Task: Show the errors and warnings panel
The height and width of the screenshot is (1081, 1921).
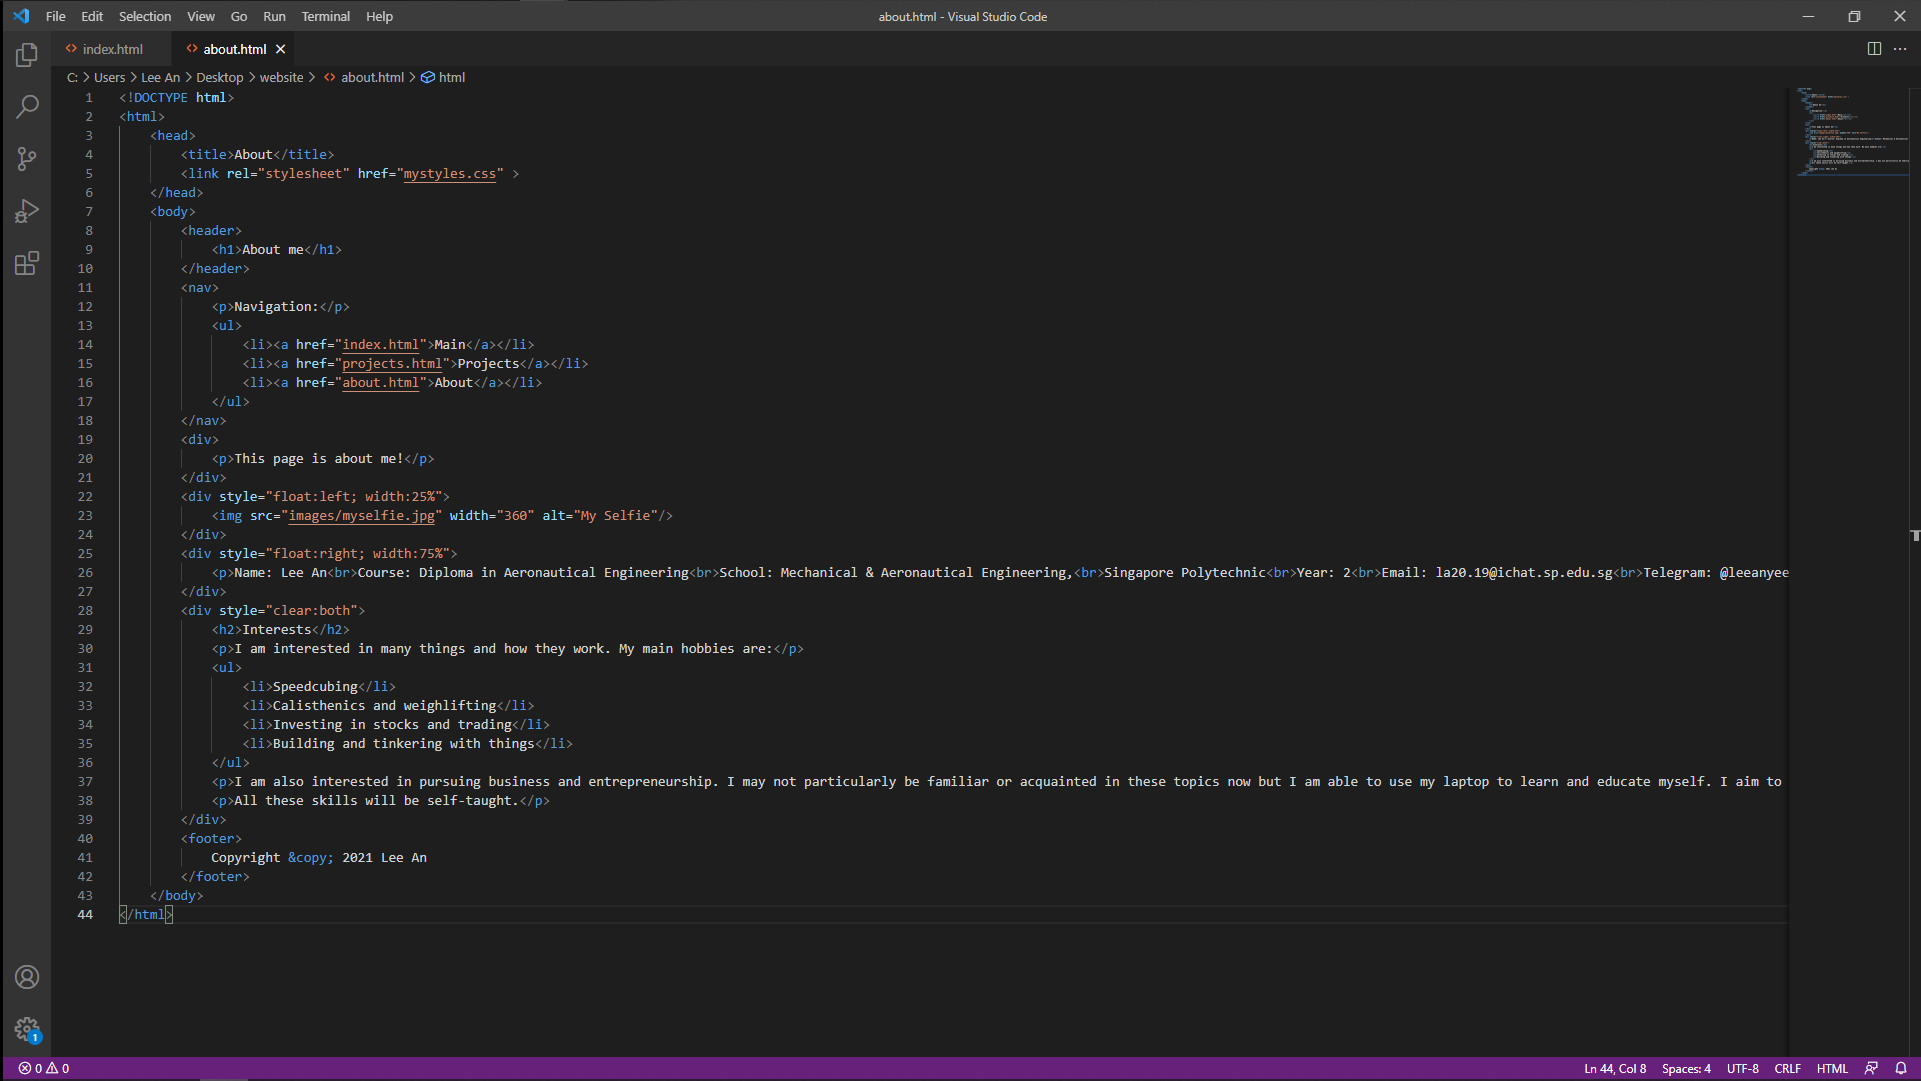Action: [x=44, y=1068]
